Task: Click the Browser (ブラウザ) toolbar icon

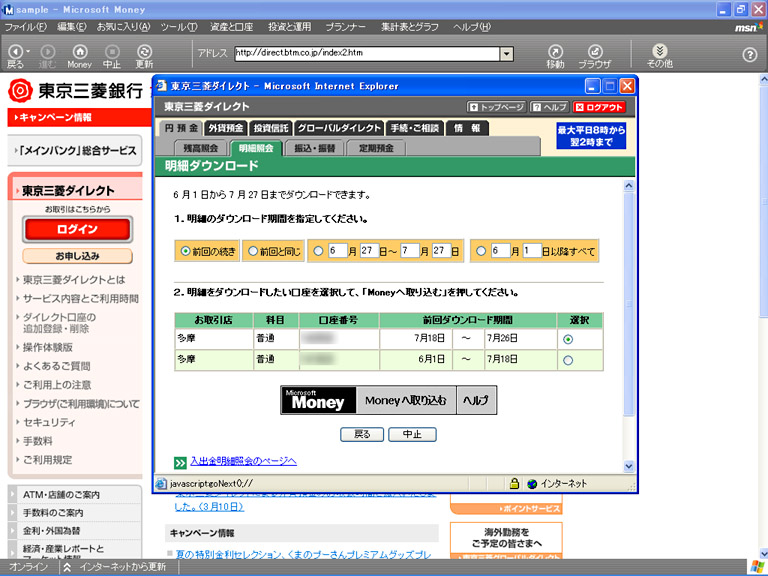Action: [595, 51]
